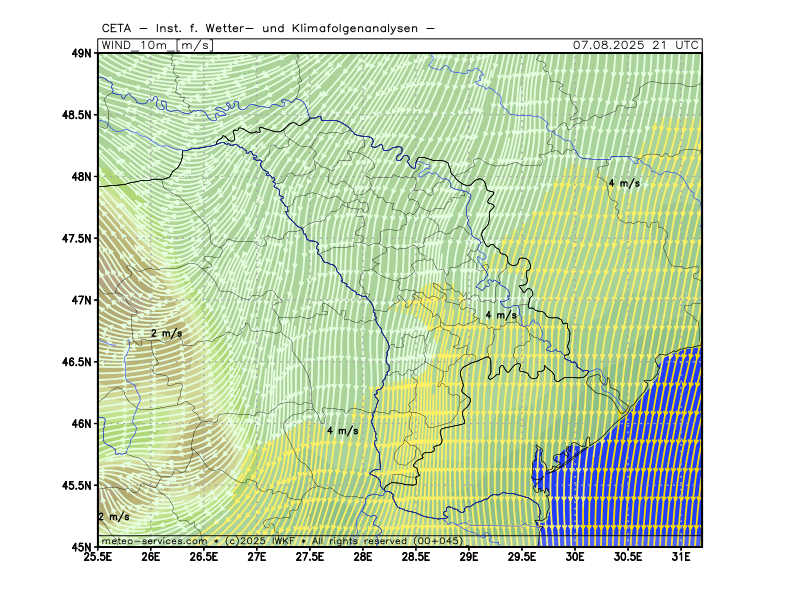
Task: Click the 29.5E longitude axis label
Action: pyautogui.click(x=522, y=556)
